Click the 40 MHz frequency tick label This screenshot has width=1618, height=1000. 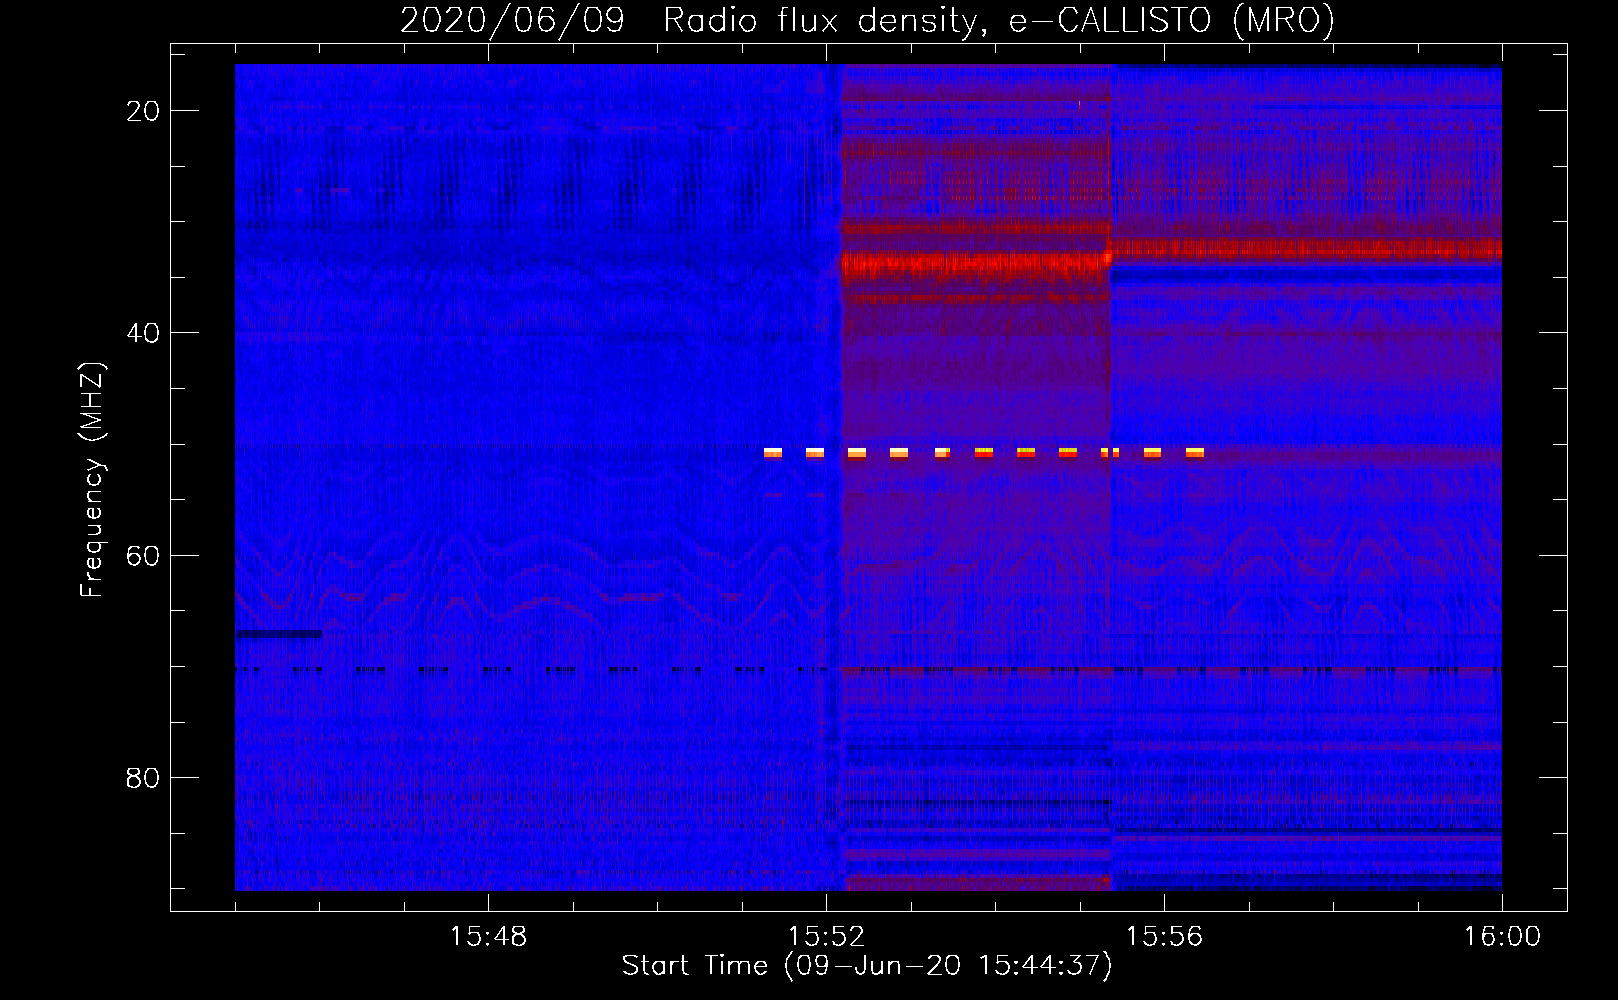[x=143, y=333]
